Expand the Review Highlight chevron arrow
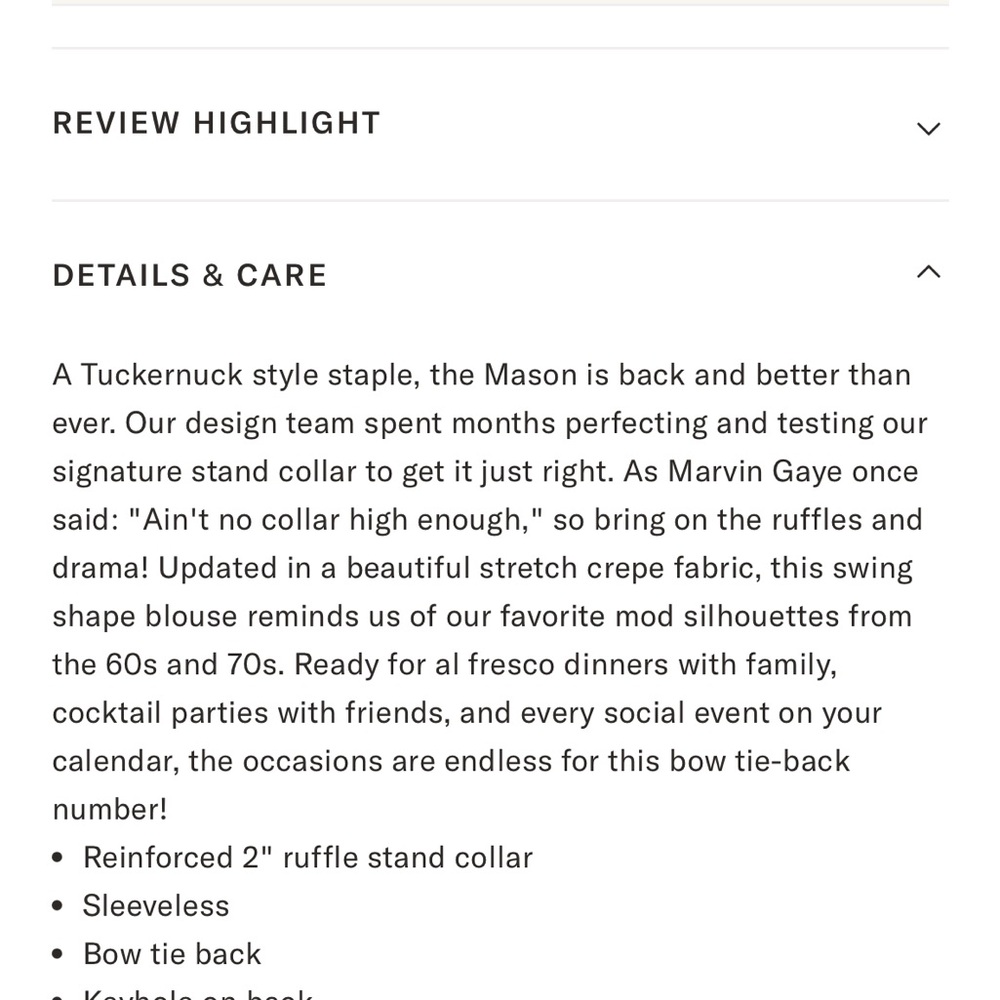1000x1000 pixels. tap(928, 128)
